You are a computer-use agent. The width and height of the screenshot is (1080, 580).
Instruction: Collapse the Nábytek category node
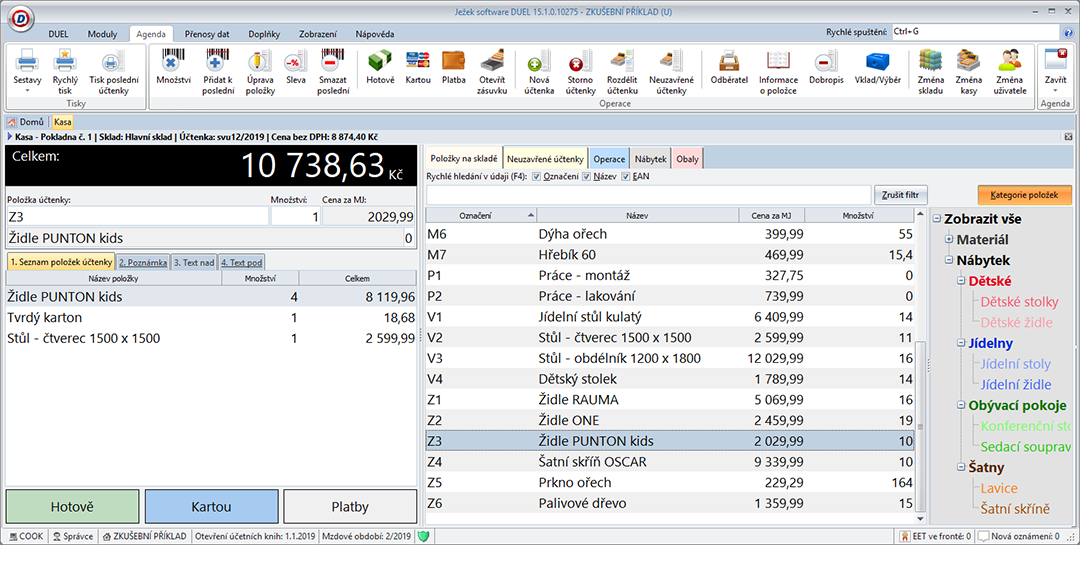click(x=949, y=260)
